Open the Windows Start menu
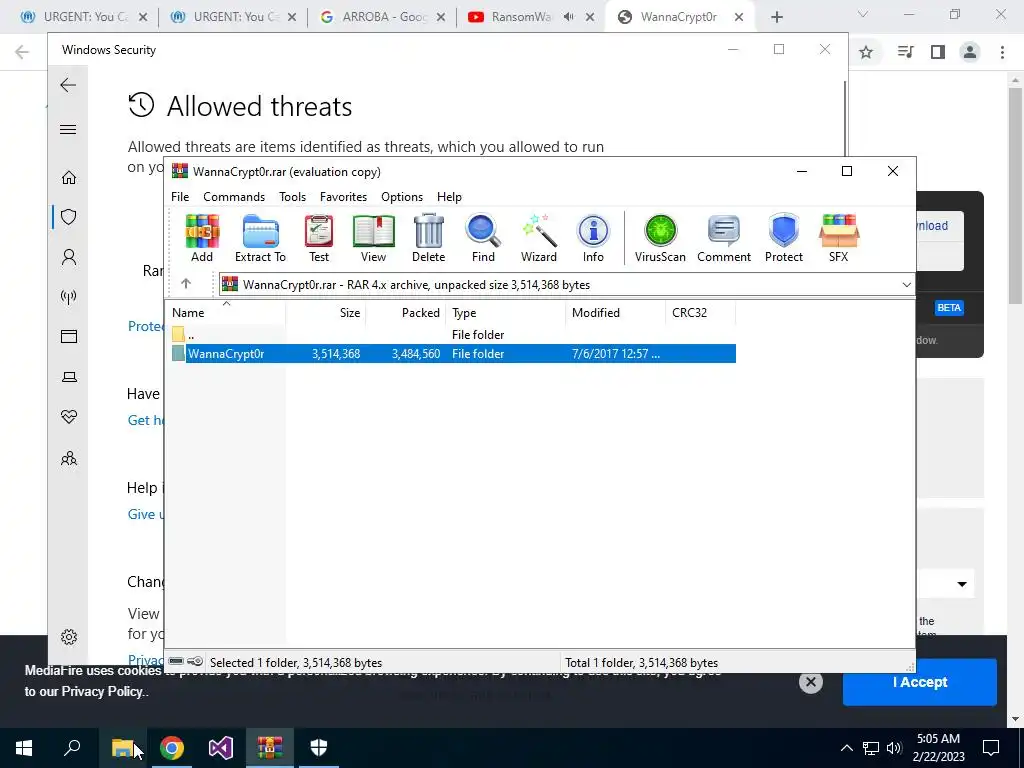Image resolution: width=1024 pixels, height=768 pixels. coord(24,748)
